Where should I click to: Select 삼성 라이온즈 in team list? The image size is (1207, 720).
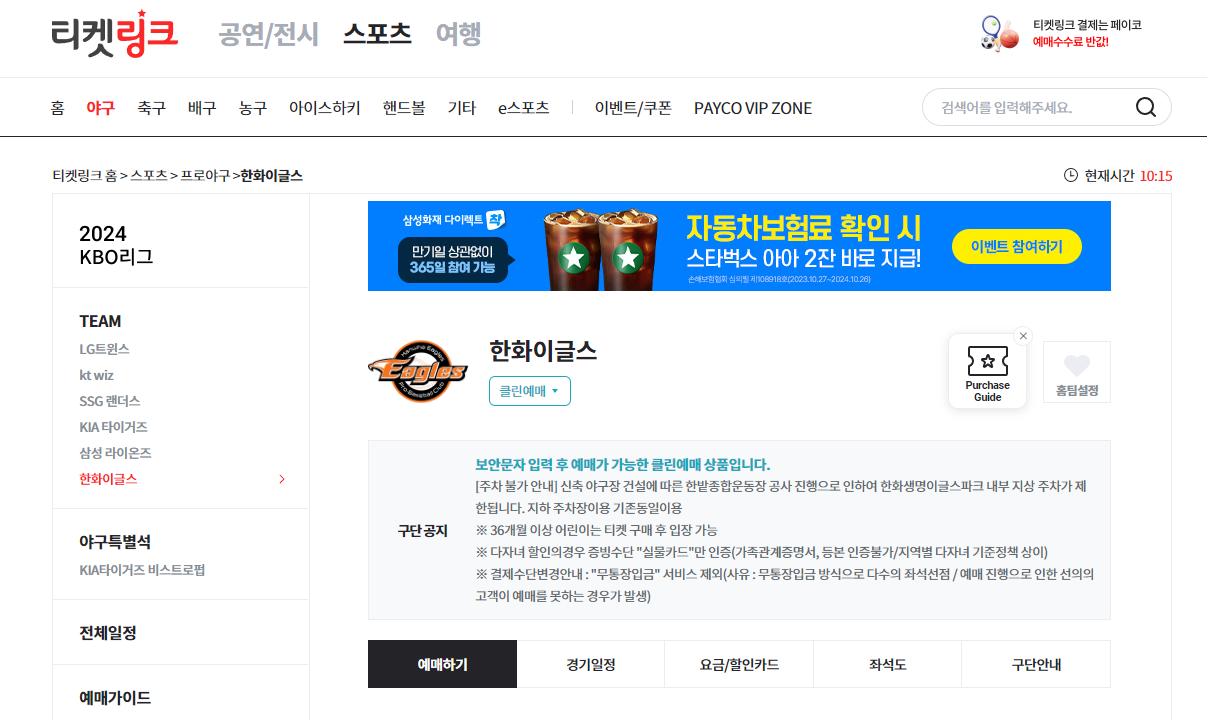(115, 453)
